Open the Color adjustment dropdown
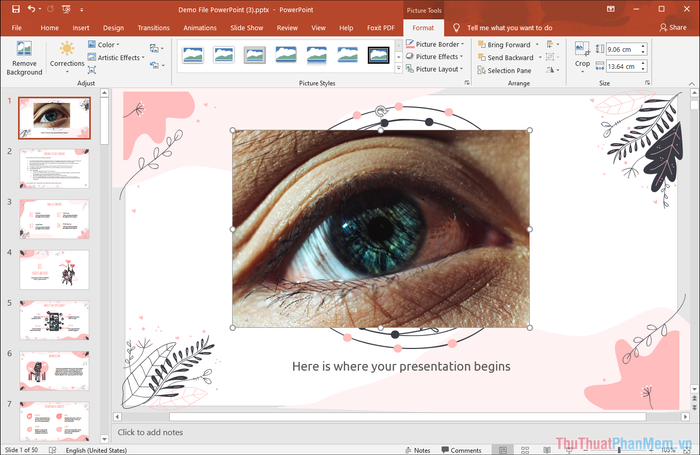700x455 pixels. coord(104,45)
